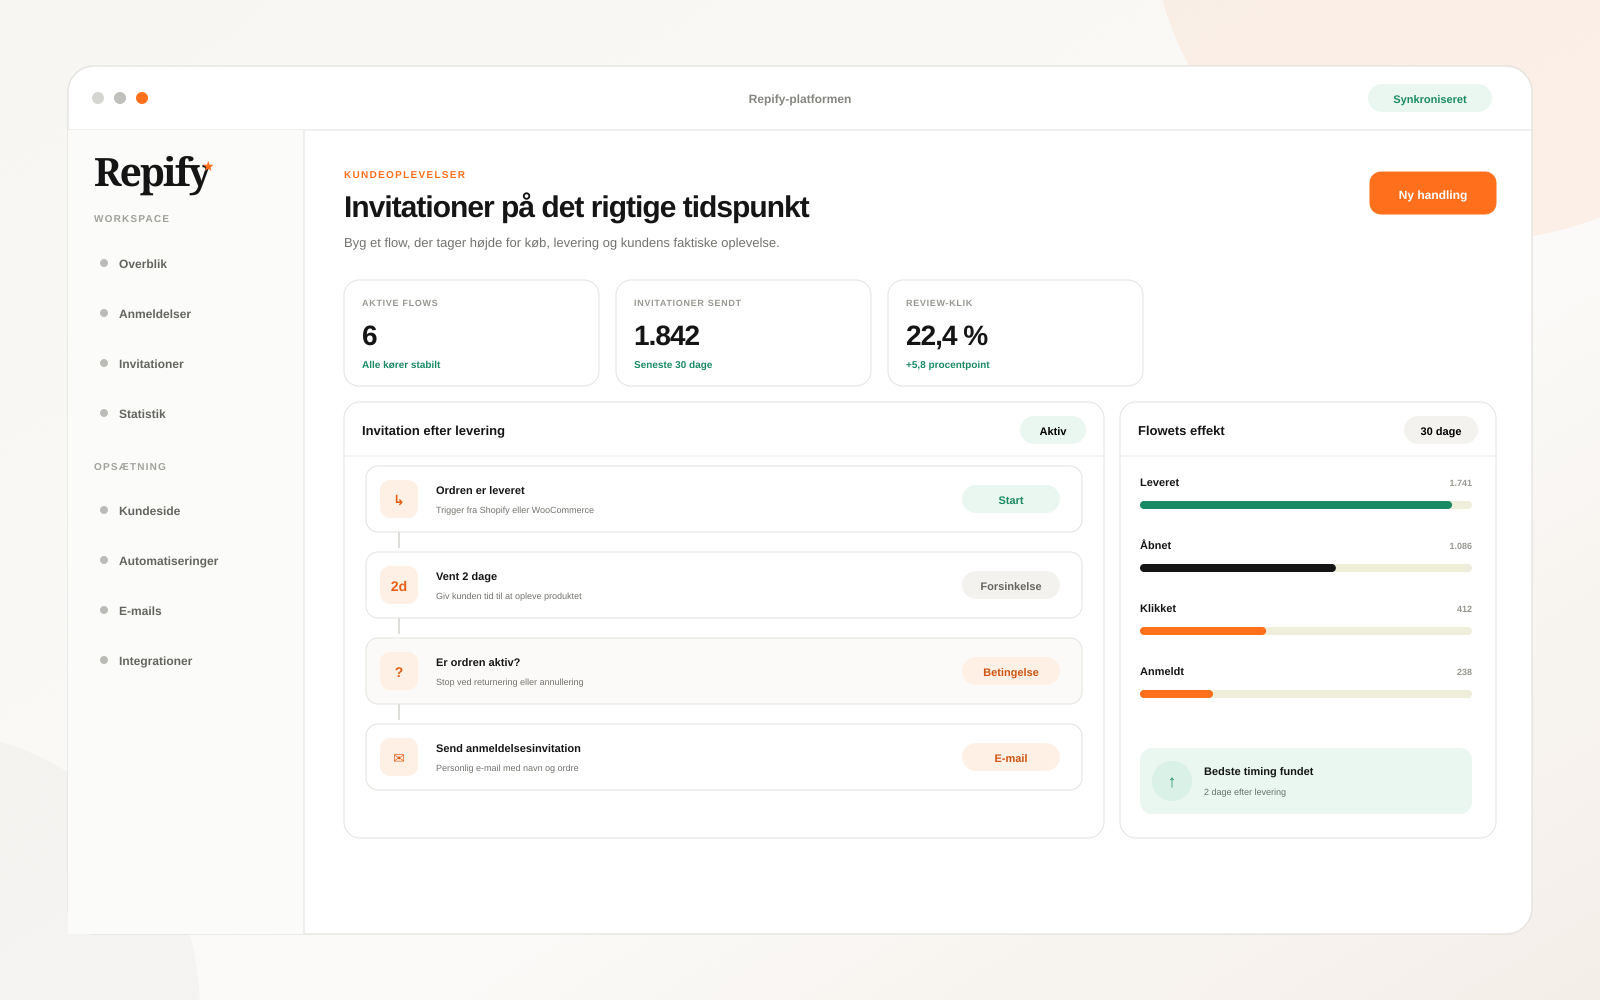
Task: Select the Vent 2 dage step title
Action: tap(466, 576)
